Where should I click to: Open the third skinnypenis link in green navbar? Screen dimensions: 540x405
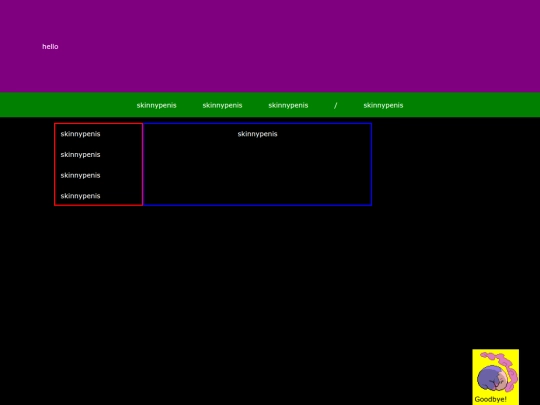(x=288, y=105)
